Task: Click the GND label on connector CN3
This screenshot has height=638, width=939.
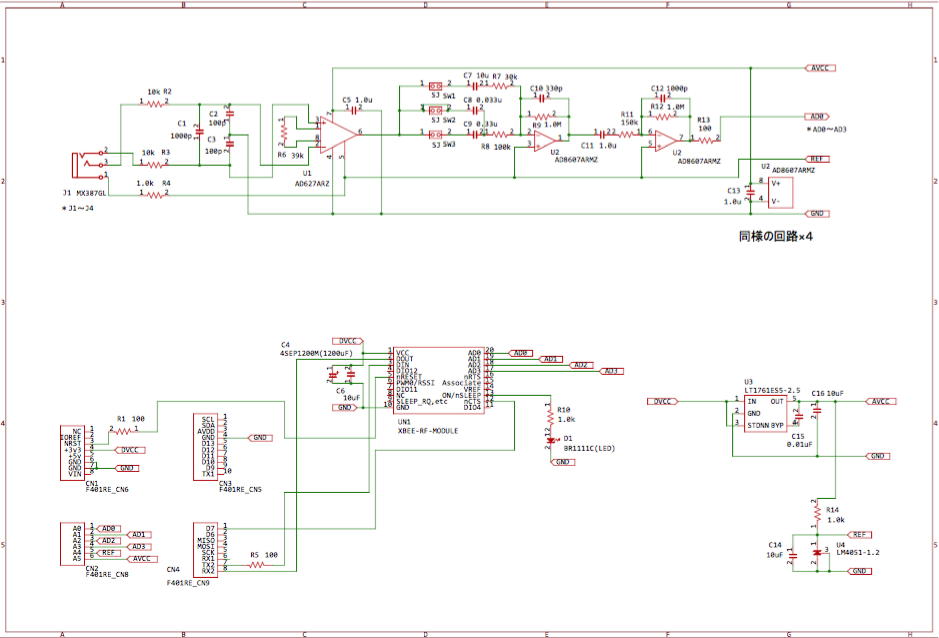Action: 260,438
